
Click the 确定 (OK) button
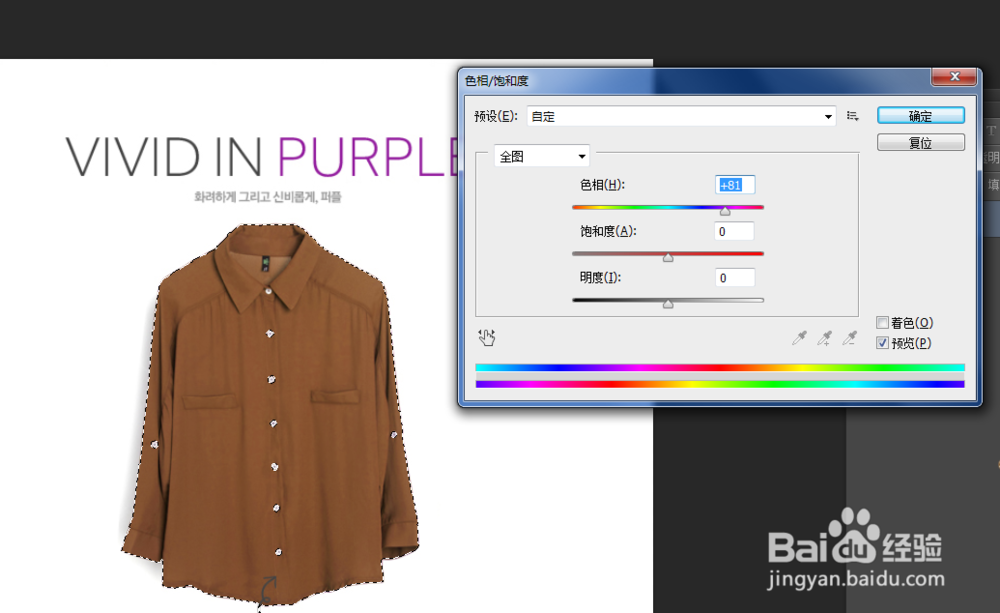click(921, 115)
